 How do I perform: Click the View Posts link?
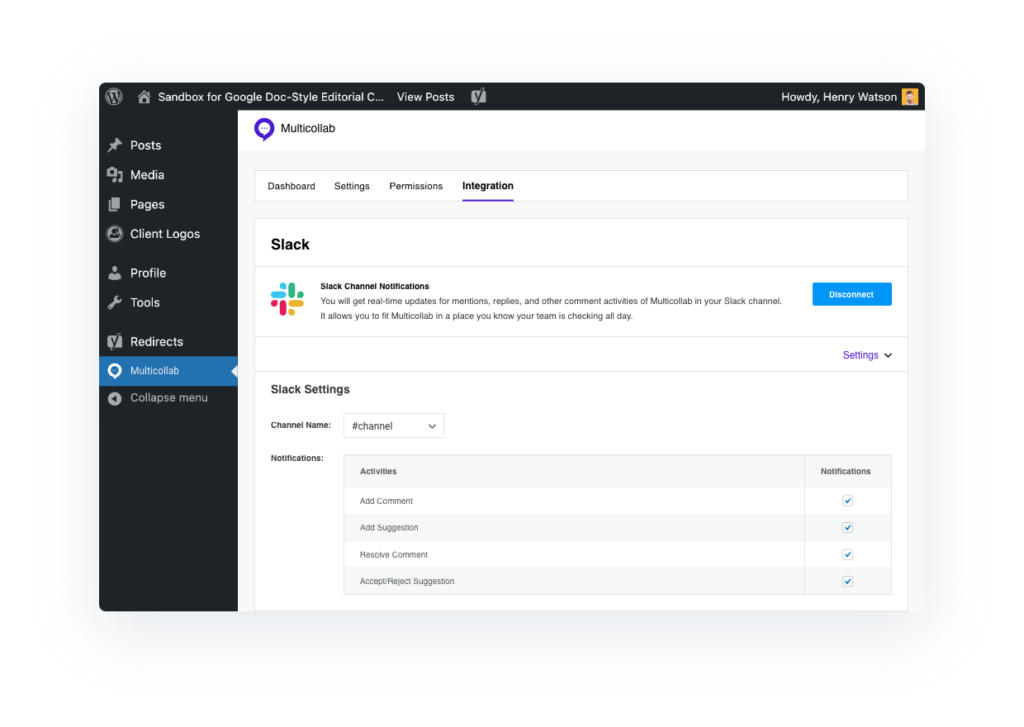coord(426,97)
